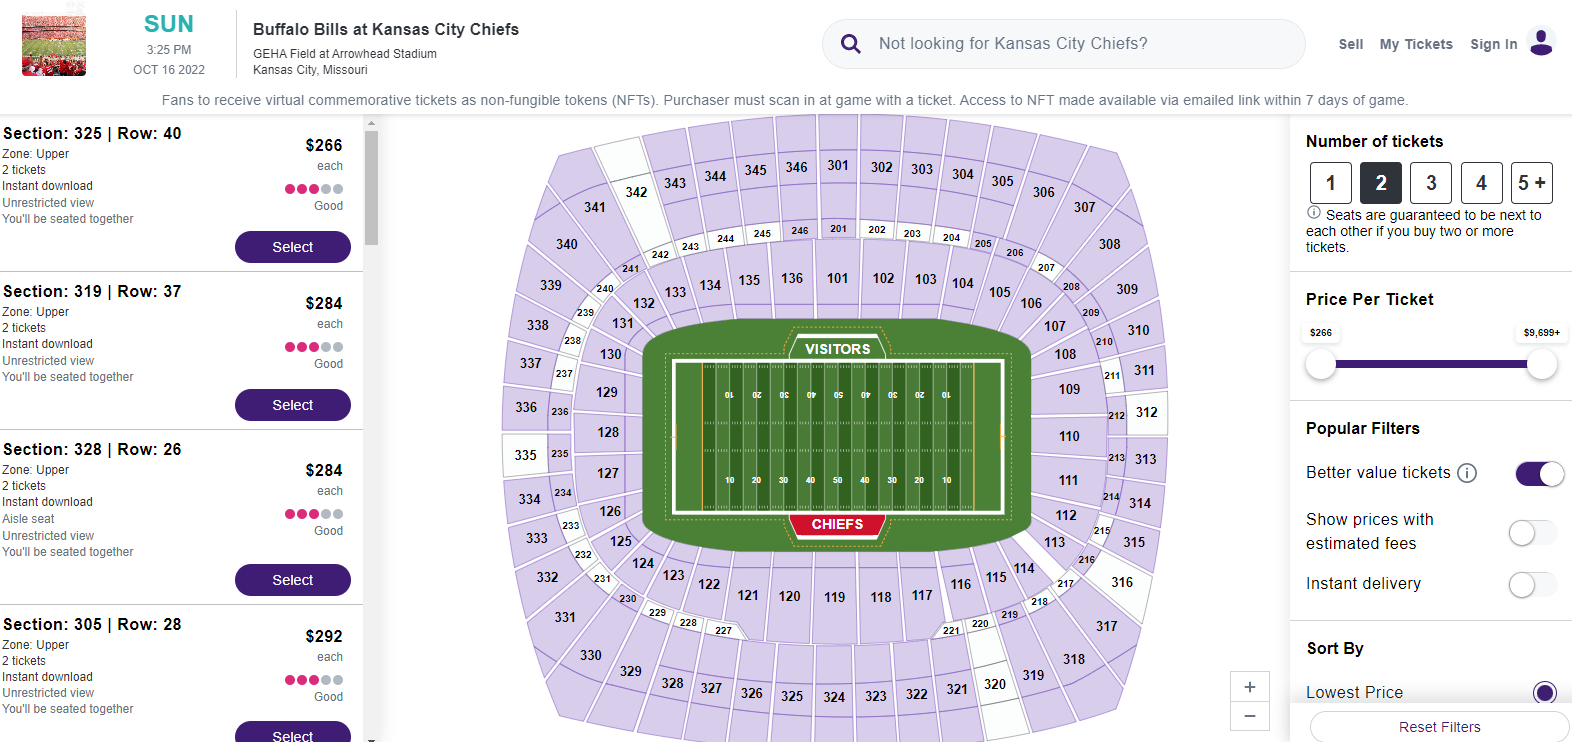
Task: Click the search magnifier icon
Action: click(851, 44)
